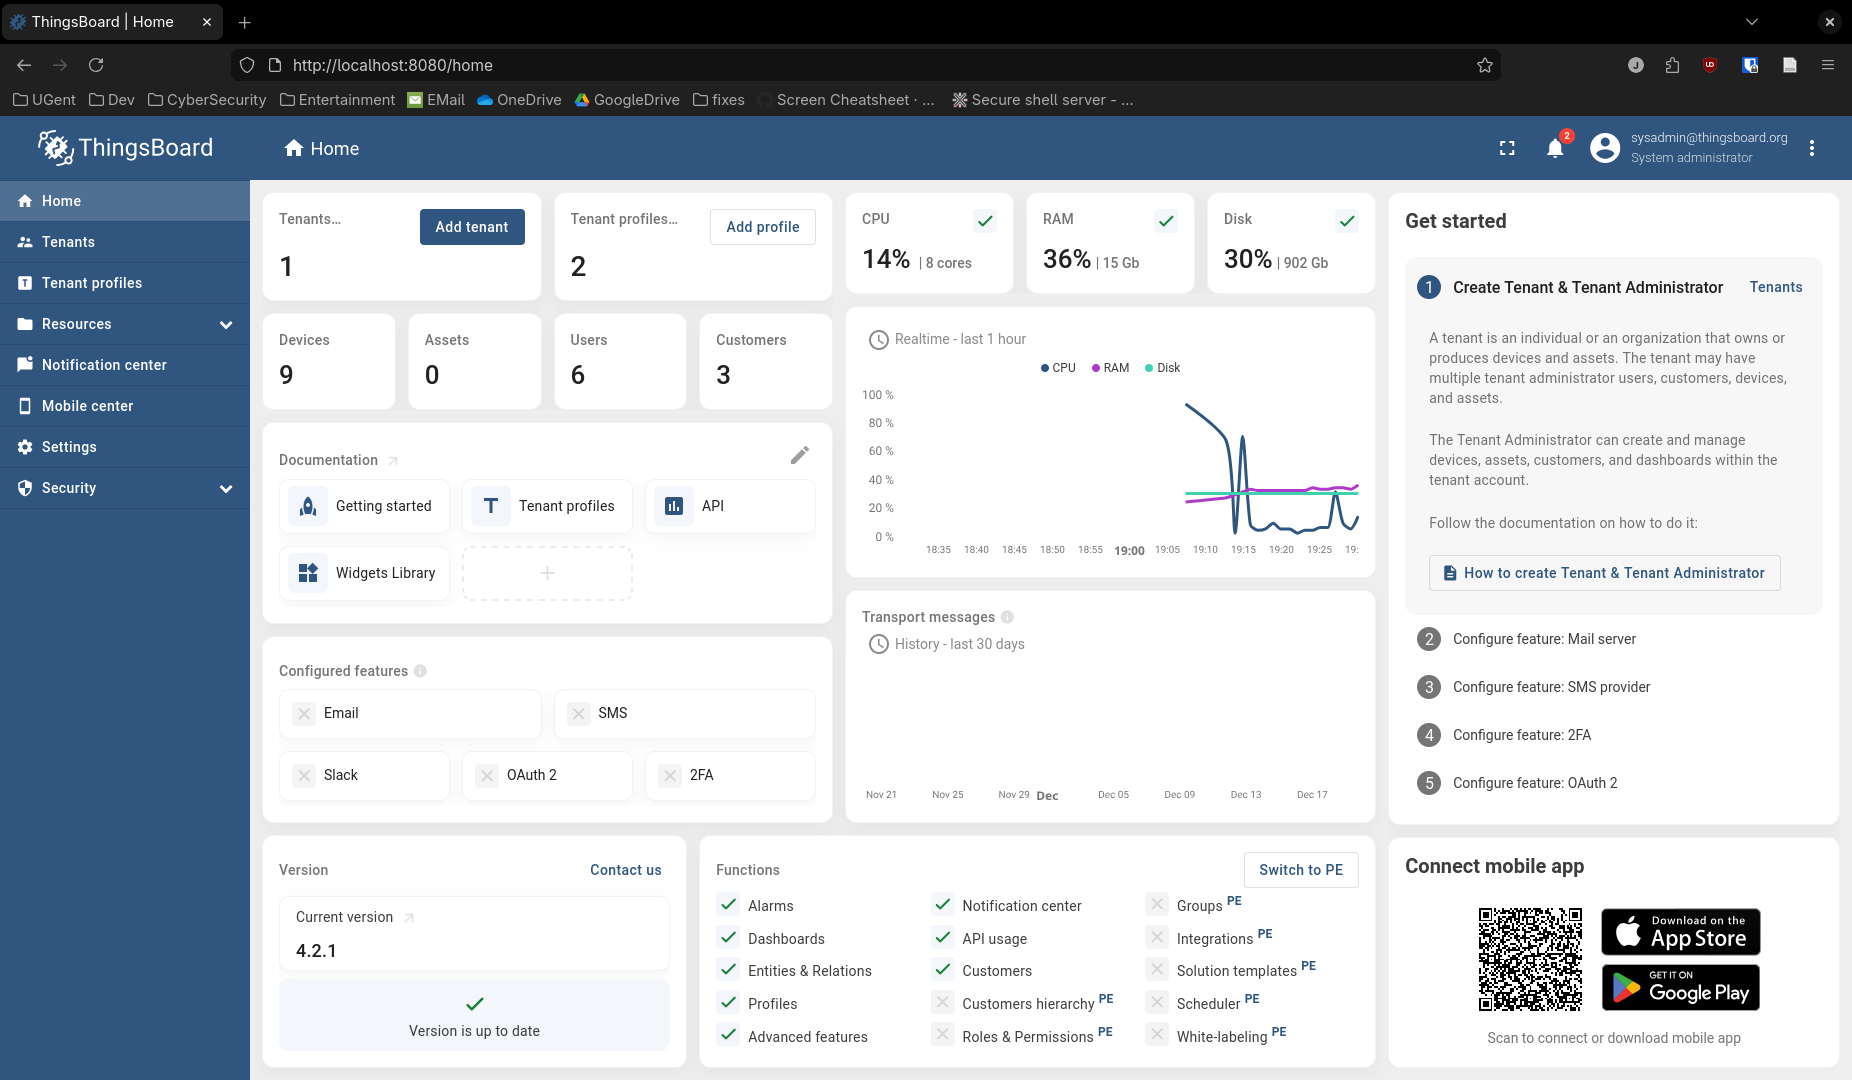
Task: Go to Notification center in sidebar
Action: point(104,365)
